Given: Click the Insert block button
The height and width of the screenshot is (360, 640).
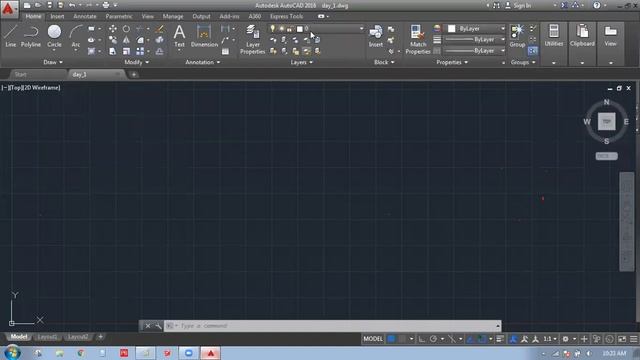Looking at the screenshot, I should point(376,36).
